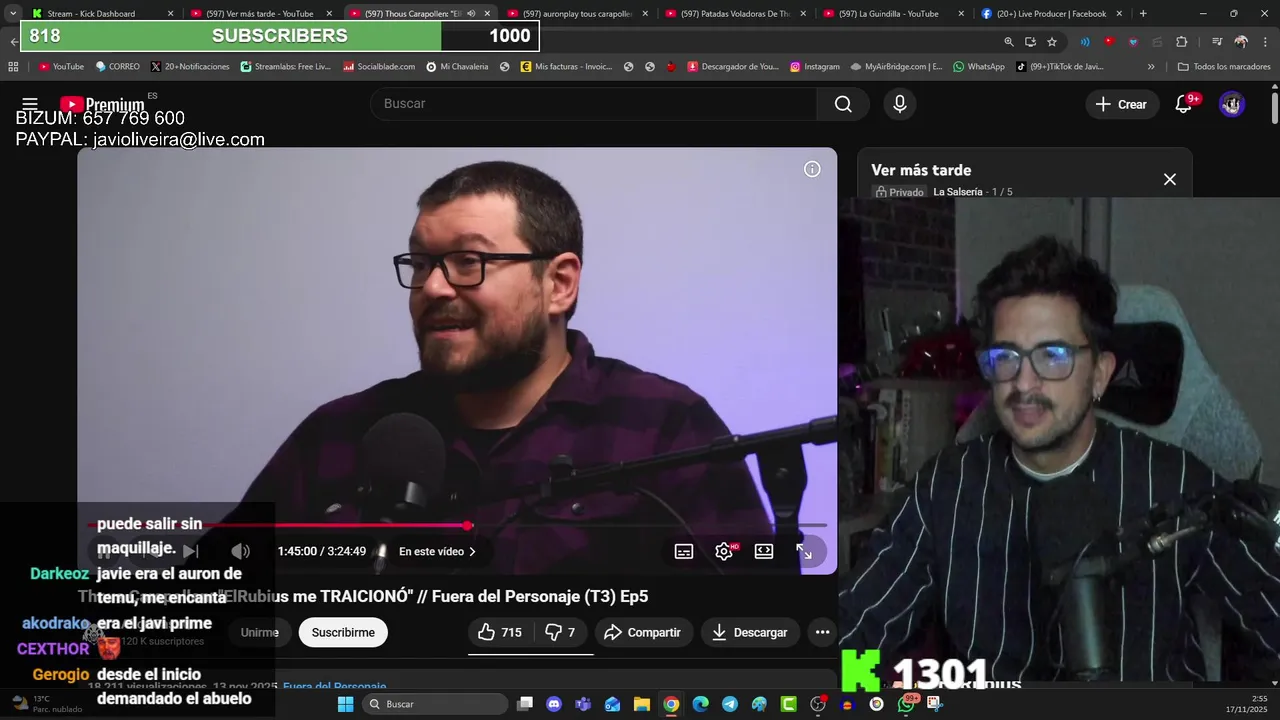Open the CORREO bookmark
The width and height of the screenshot is (1280, 720).
pos(117,66)
